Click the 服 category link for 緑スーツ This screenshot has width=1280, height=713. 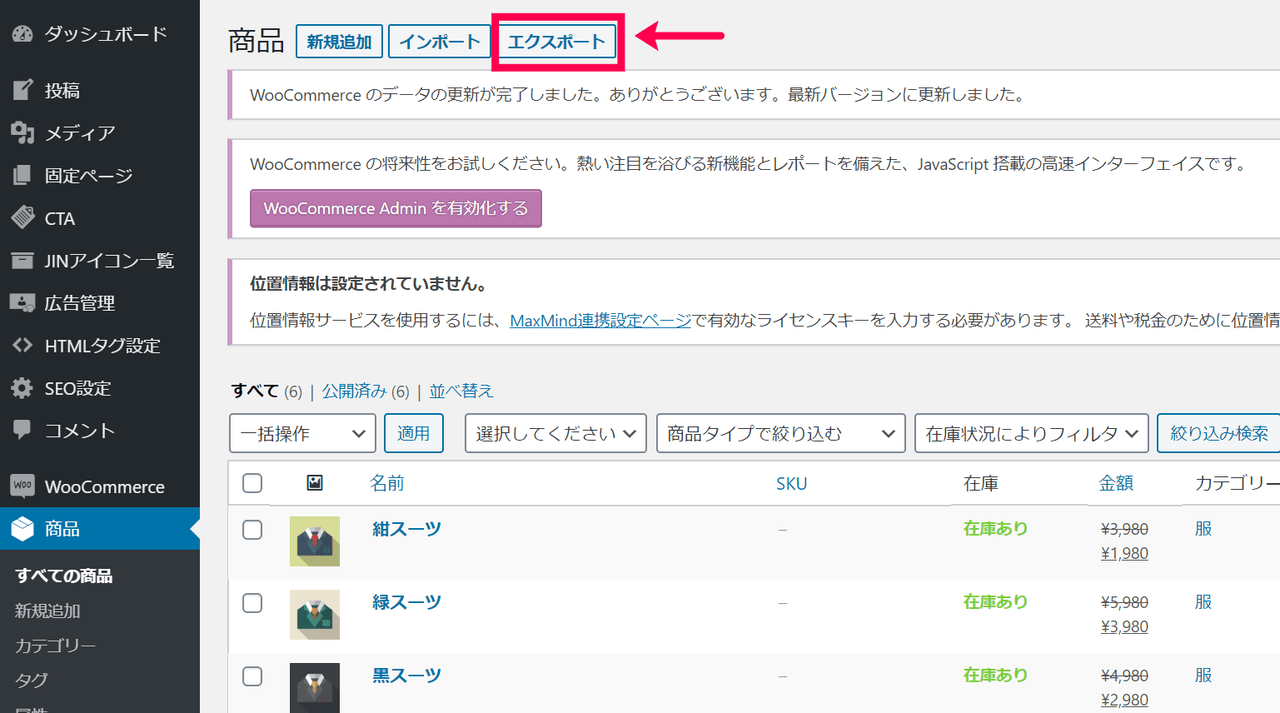point(1203,601)
